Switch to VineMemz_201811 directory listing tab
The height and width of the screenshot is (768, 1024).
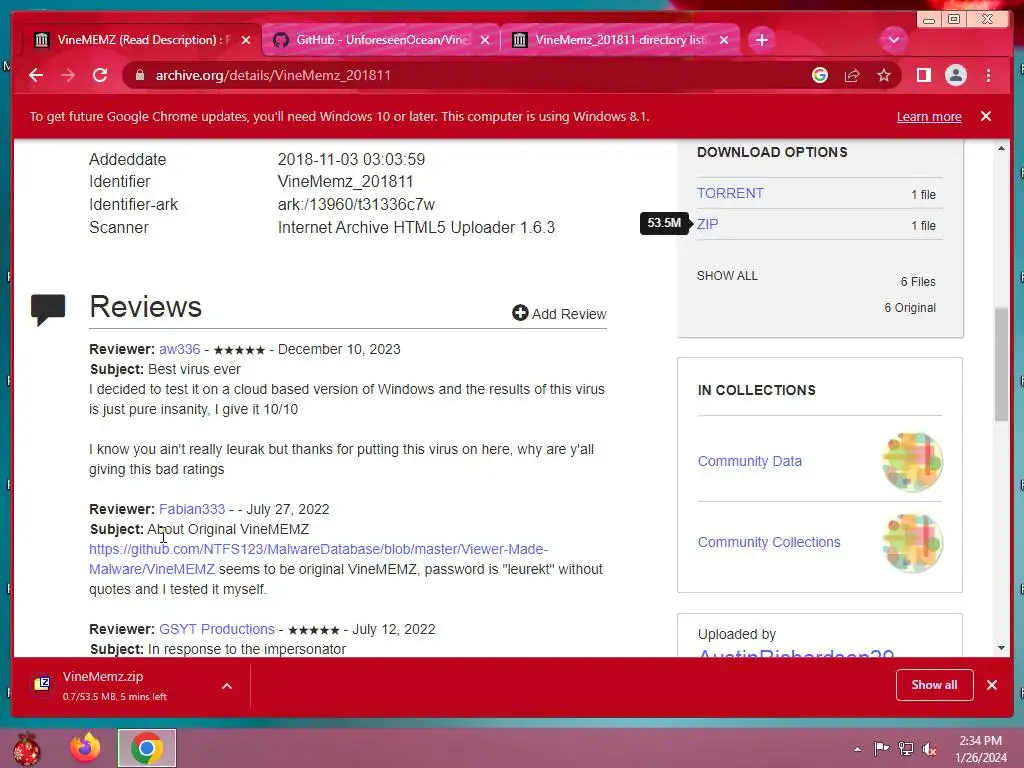click(620, 40)
